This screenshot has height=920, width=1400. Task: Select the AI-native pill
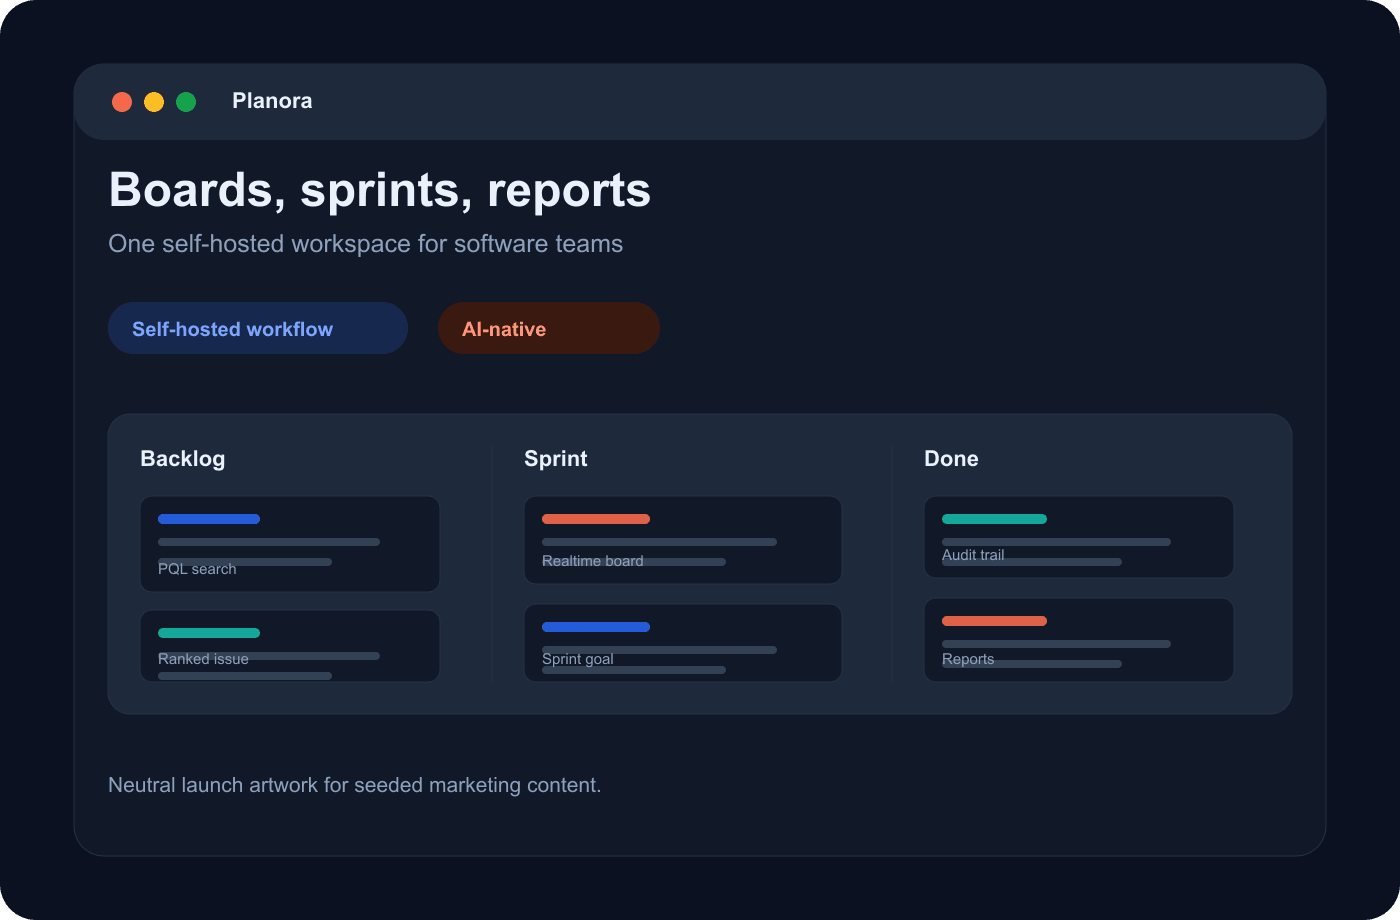(x=549, y=328)
